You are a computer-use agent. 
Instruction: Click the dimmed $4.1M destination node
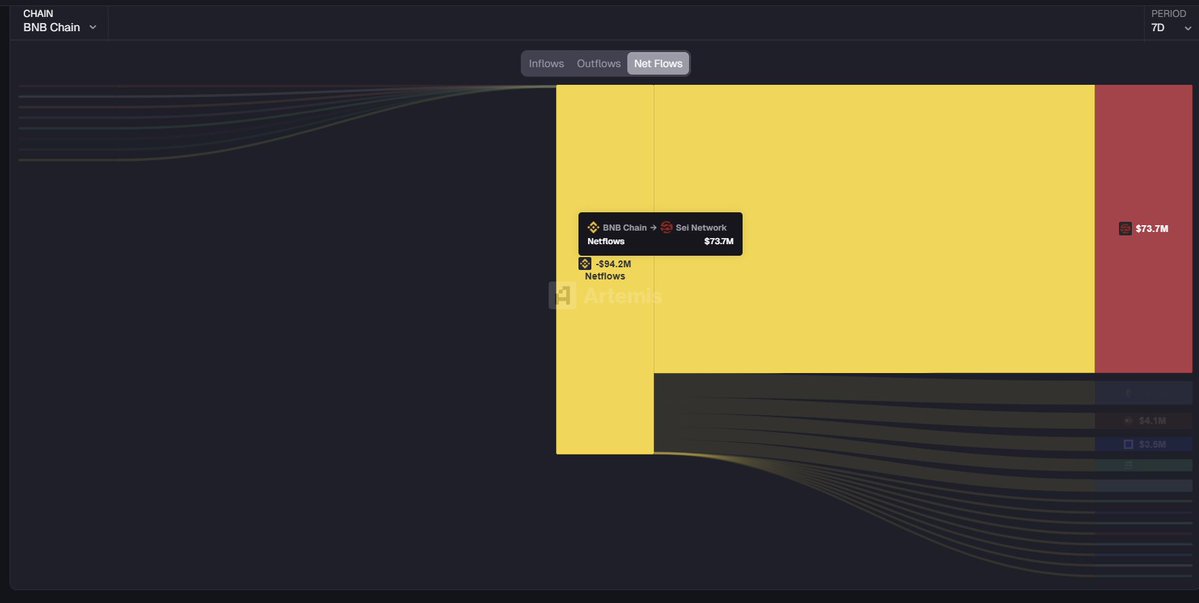[x=1143, y=420]
